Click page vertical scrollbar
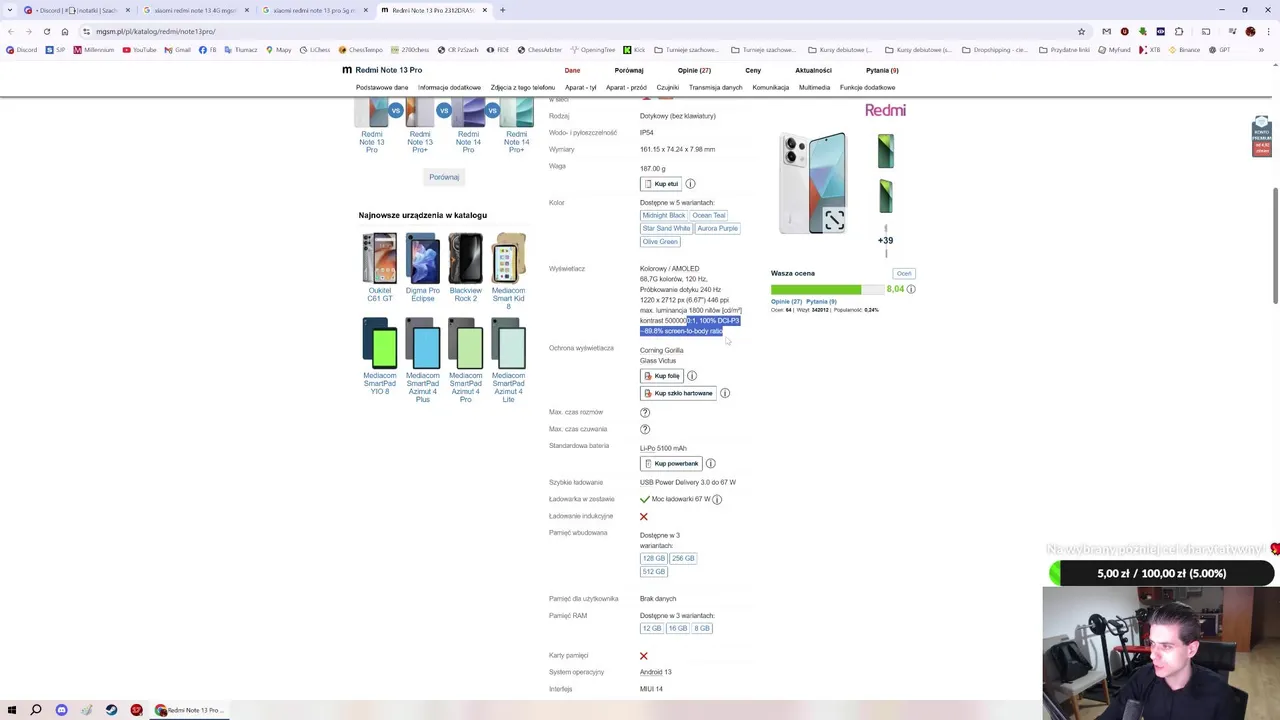This screenshot has width=1280, height=720. (x=1275, y=245)
